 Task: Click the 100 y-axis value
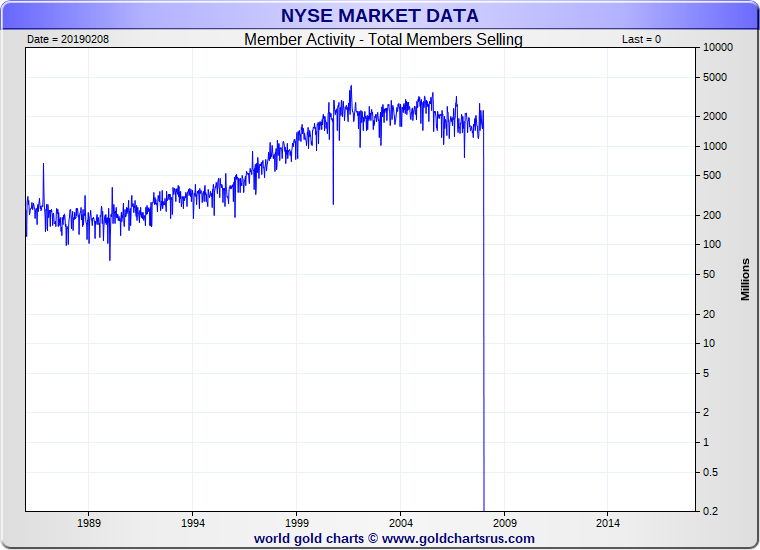coord(712,244)
